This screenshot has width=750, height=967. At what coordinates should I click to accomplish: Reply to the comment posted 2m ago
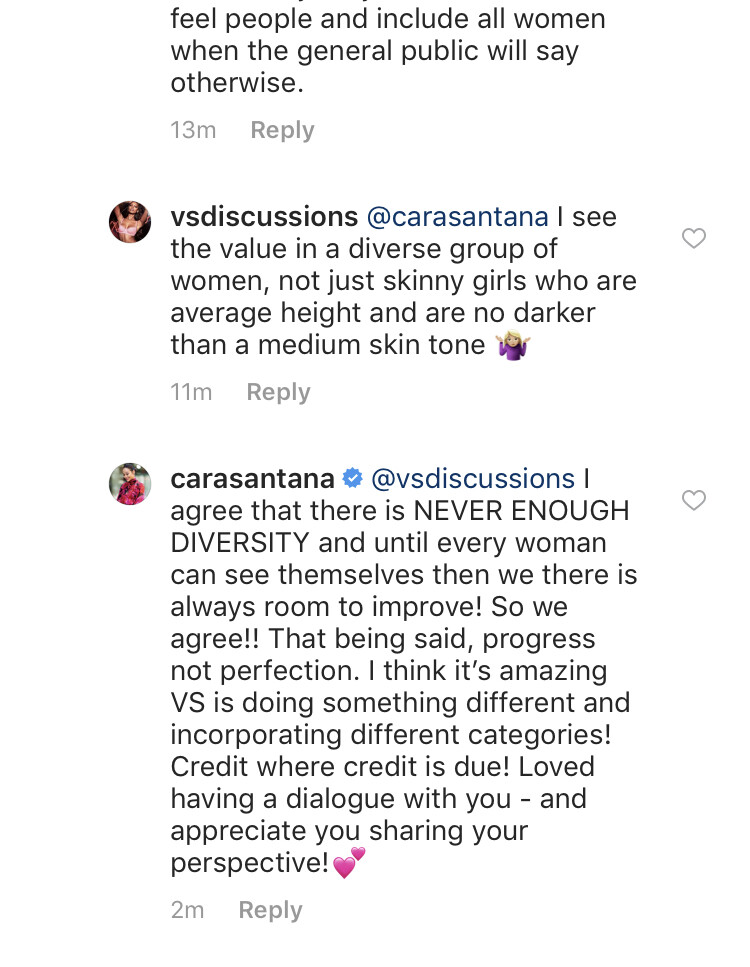click(270, 910)
